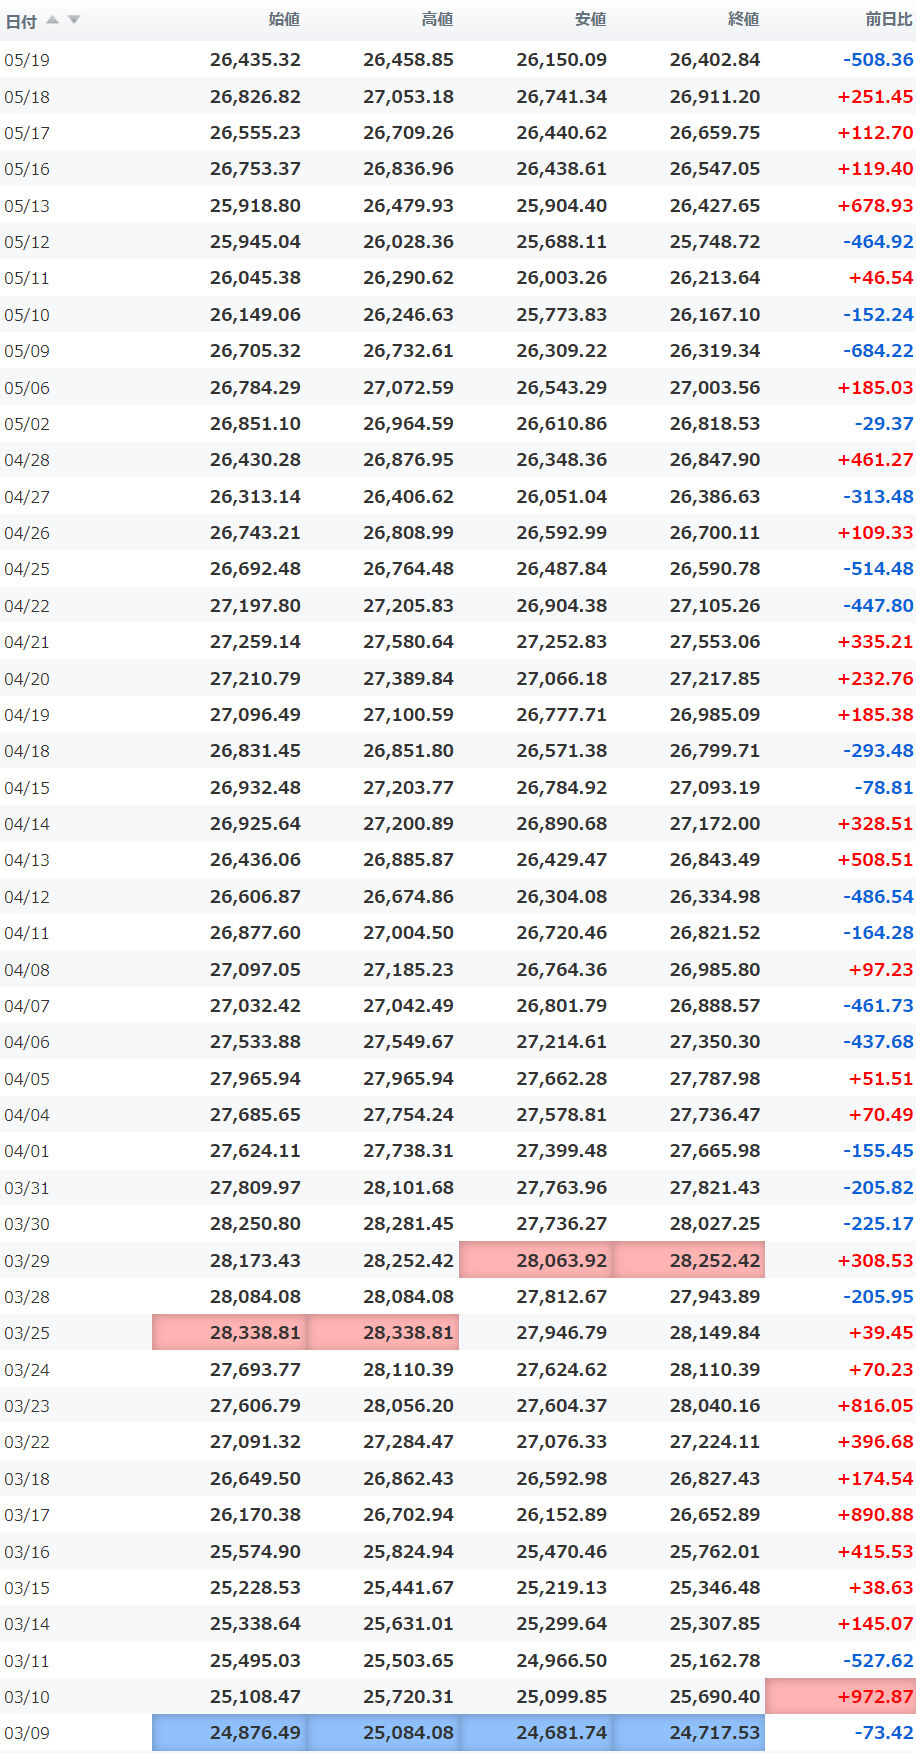This screenshot has width=916, height=1753.
Task: Sort dates ascending with the up arrow
Action: tap(52, 20)
